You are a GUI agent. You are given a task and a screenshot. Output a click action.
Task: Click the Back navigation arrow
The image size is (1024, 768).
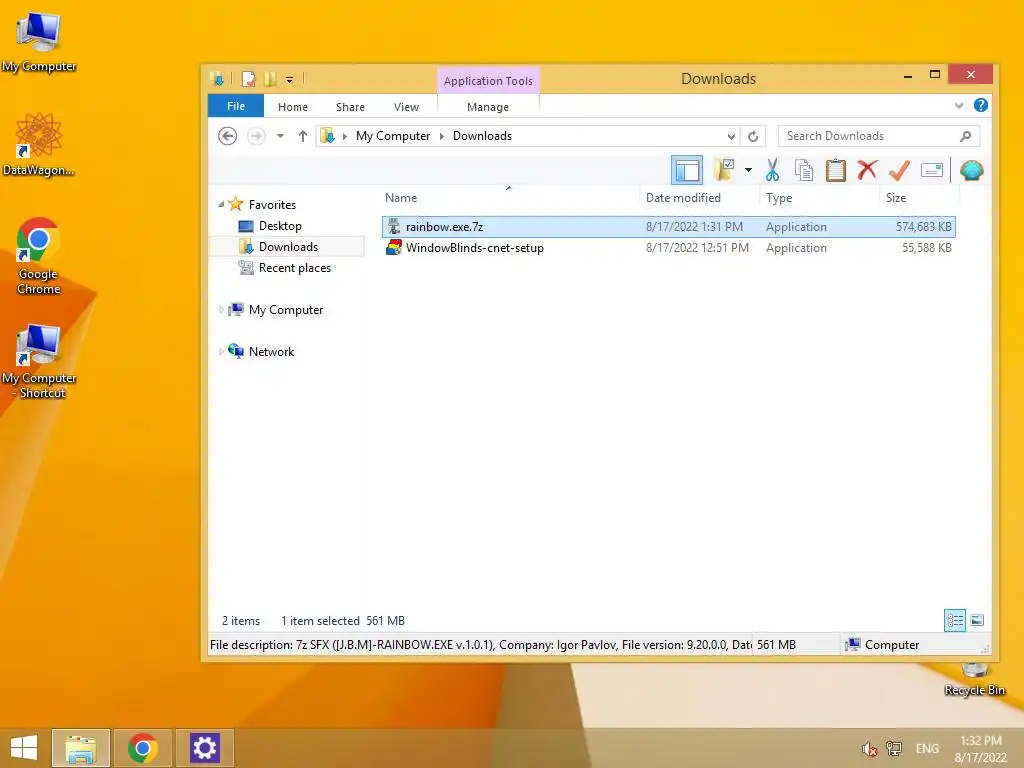(x=227, y=136)
